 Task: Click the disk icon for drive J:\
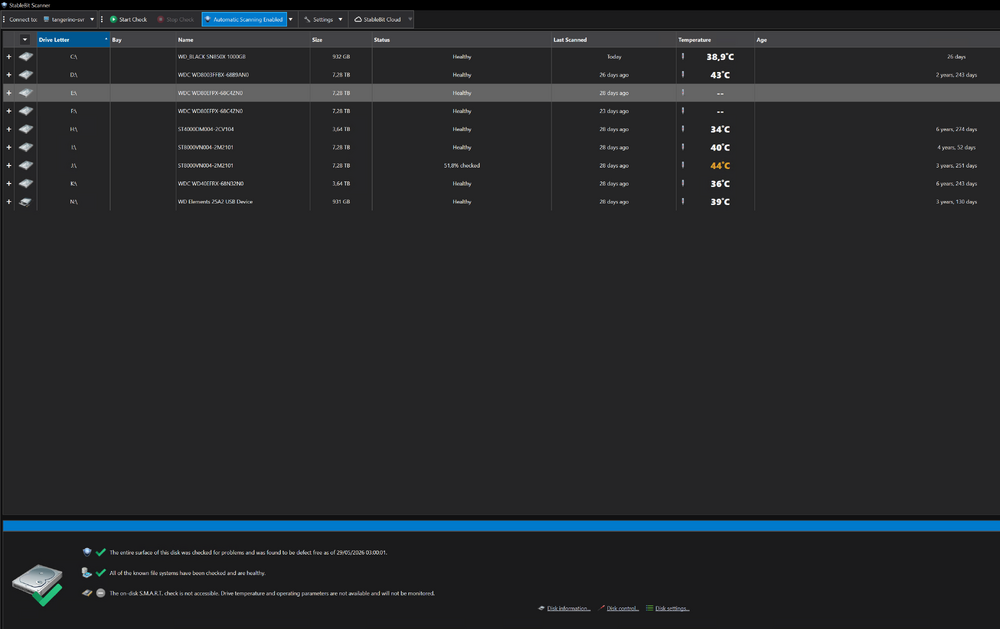(x=26, y=165)
